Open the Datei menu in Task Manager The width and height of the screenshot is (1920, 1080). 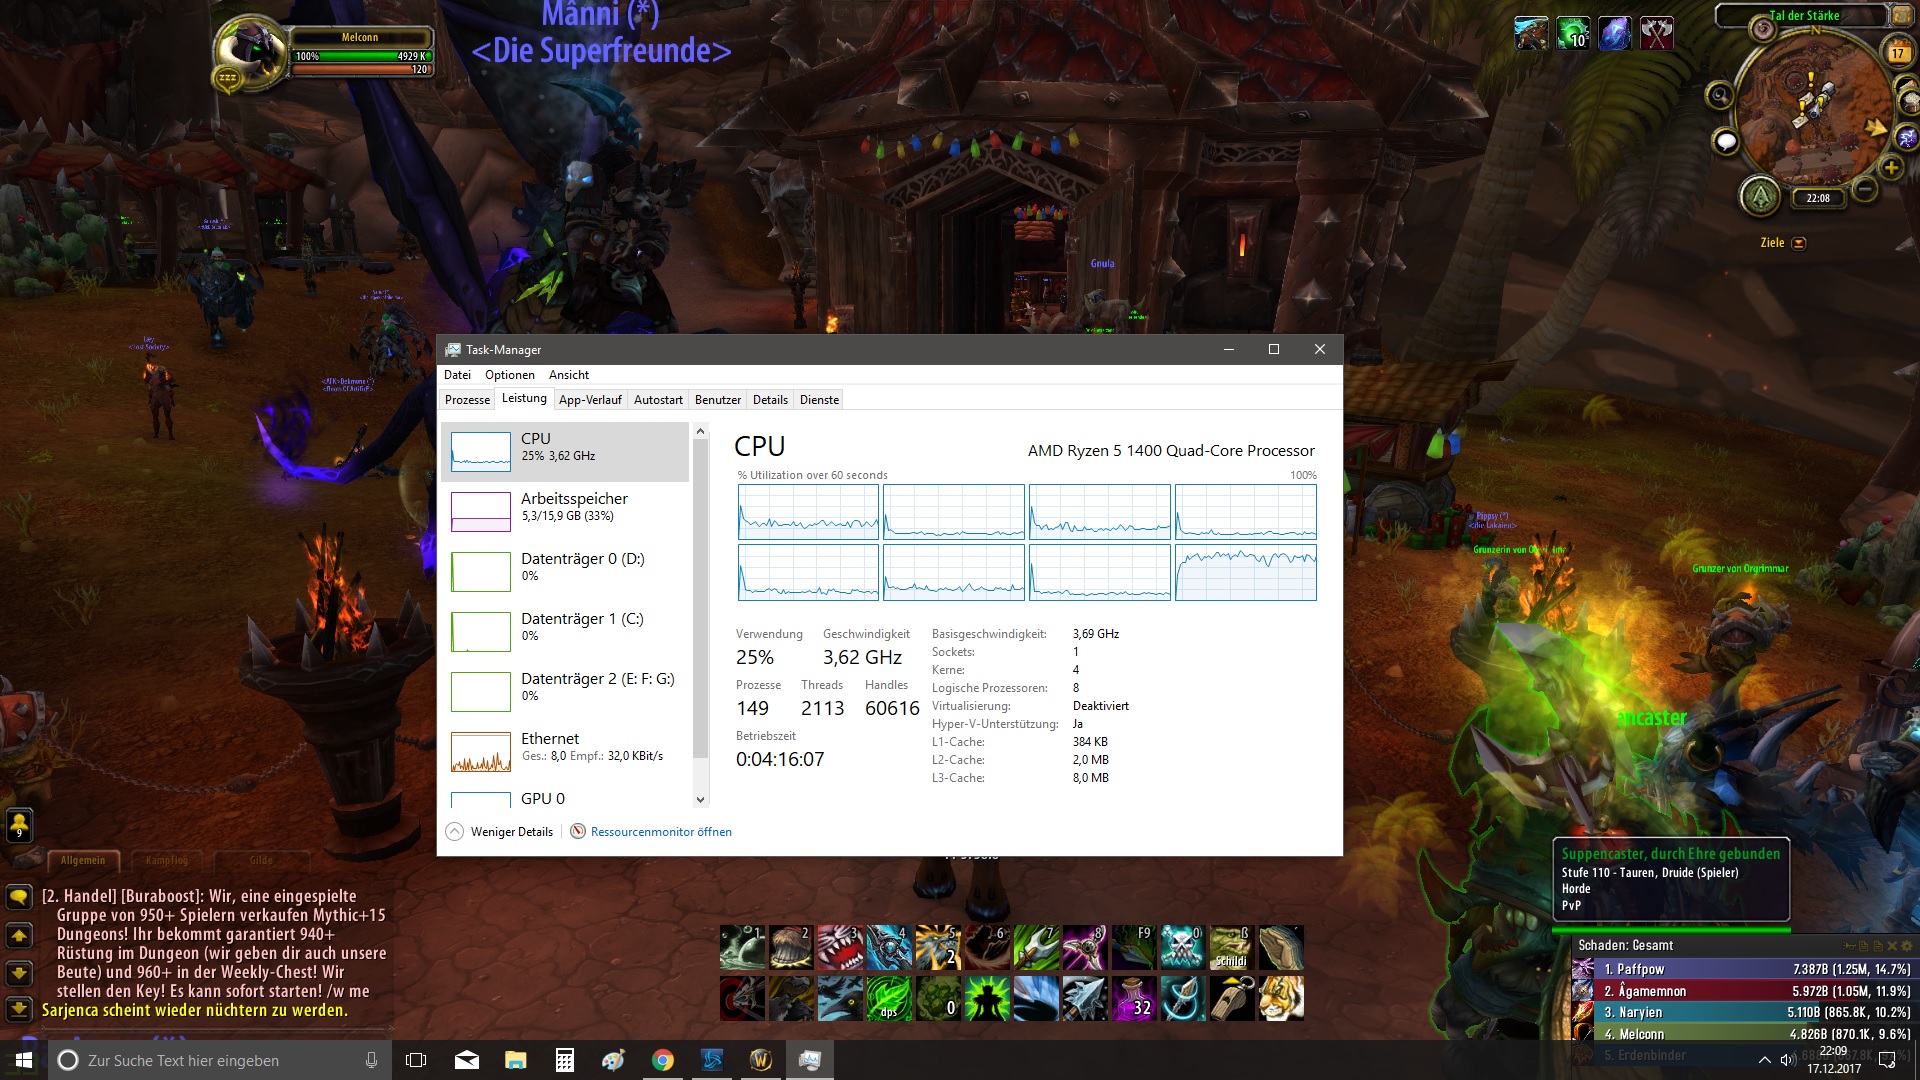(457, 375)
